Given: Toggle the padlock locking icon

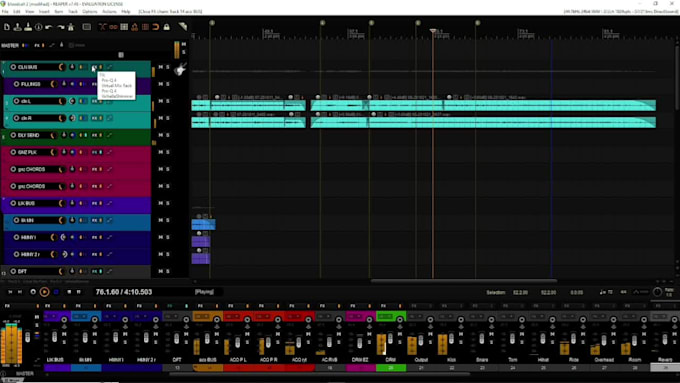Looking at the screenshot, I should (167, 27).
